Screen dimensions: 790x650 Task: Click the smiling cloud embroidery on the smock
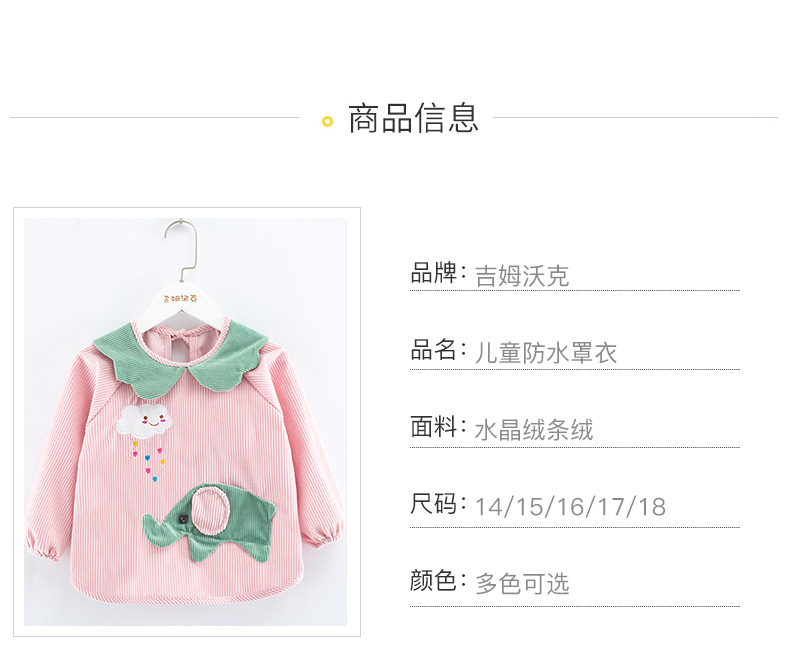pos(145,419)
